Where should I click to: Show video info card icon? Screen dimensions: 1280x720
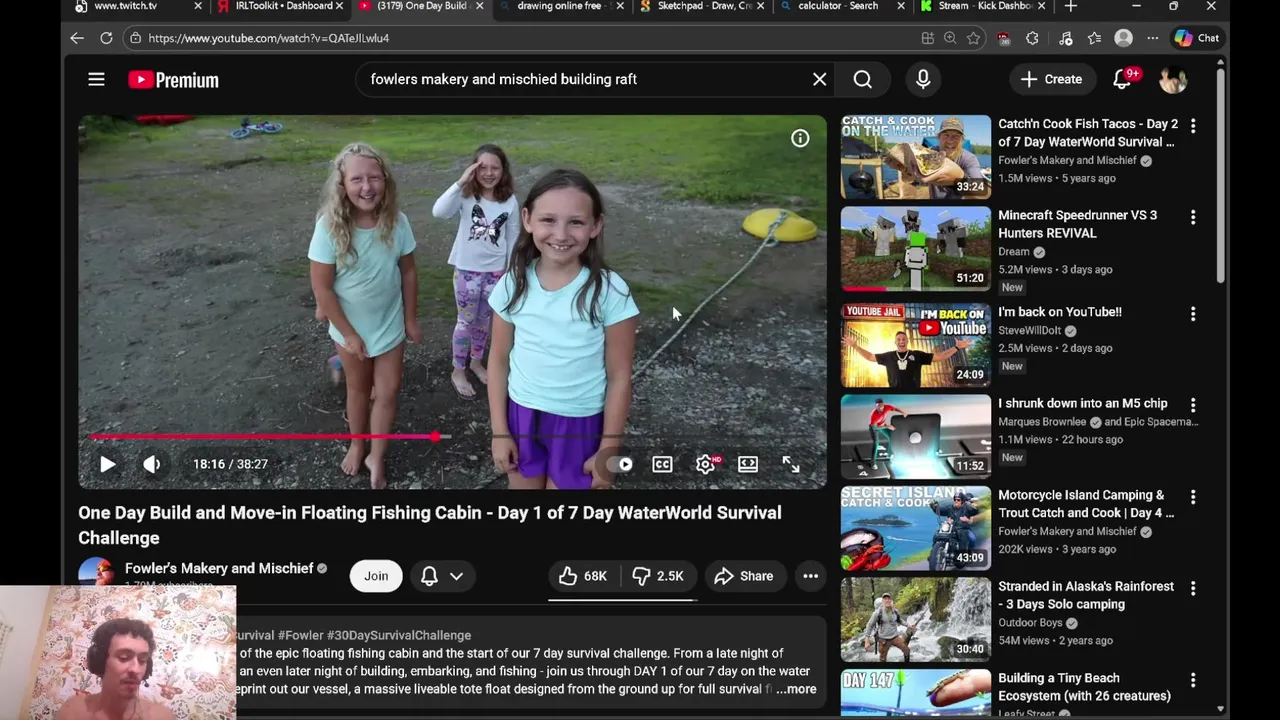(800, 139)
